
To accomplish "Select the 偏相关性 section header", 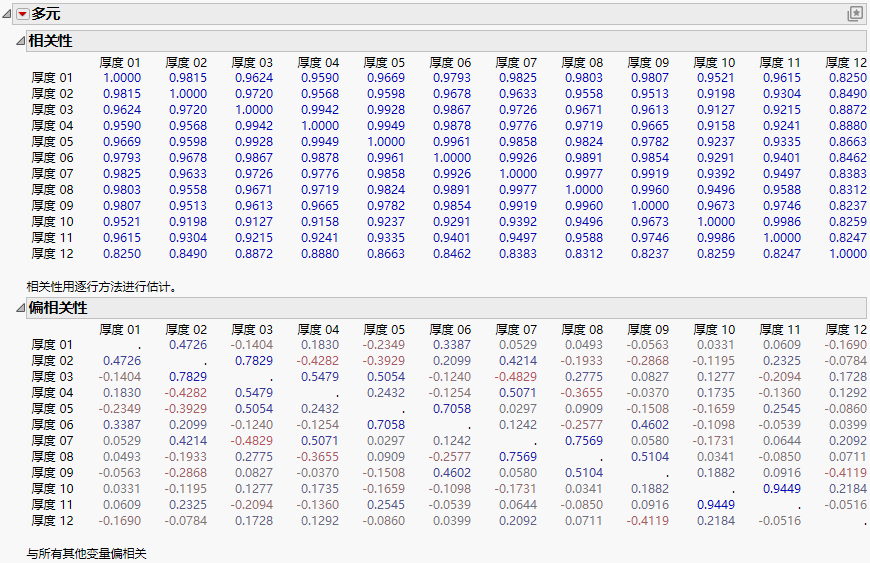I will point(57,308).
